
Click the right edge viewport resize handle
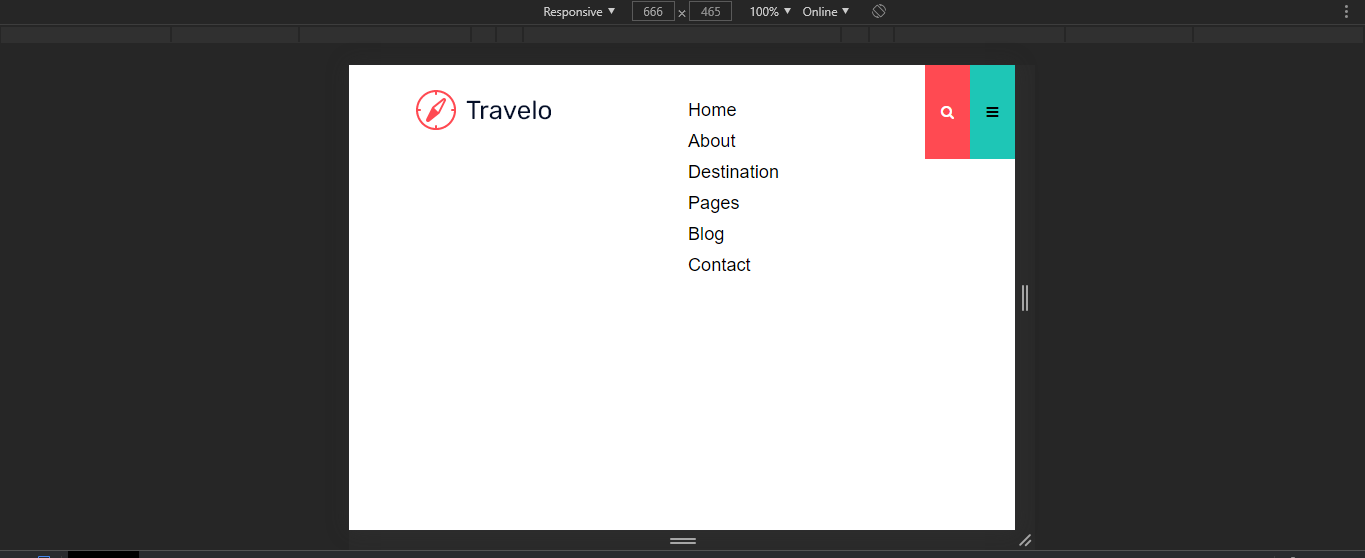pos(1025,298)
